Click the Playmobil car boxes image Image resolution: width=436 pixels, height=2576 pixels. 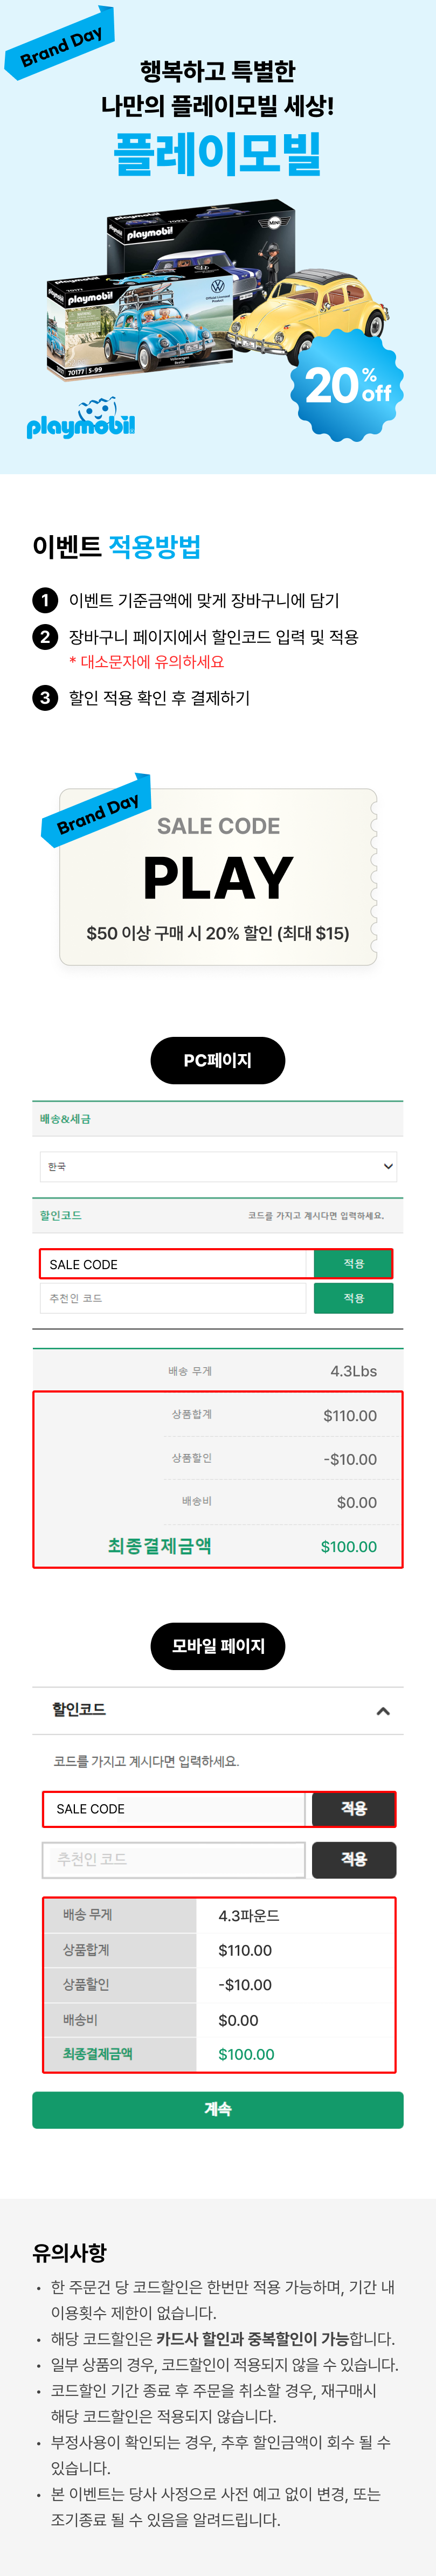pyautogui.click(x=215, y=290)
